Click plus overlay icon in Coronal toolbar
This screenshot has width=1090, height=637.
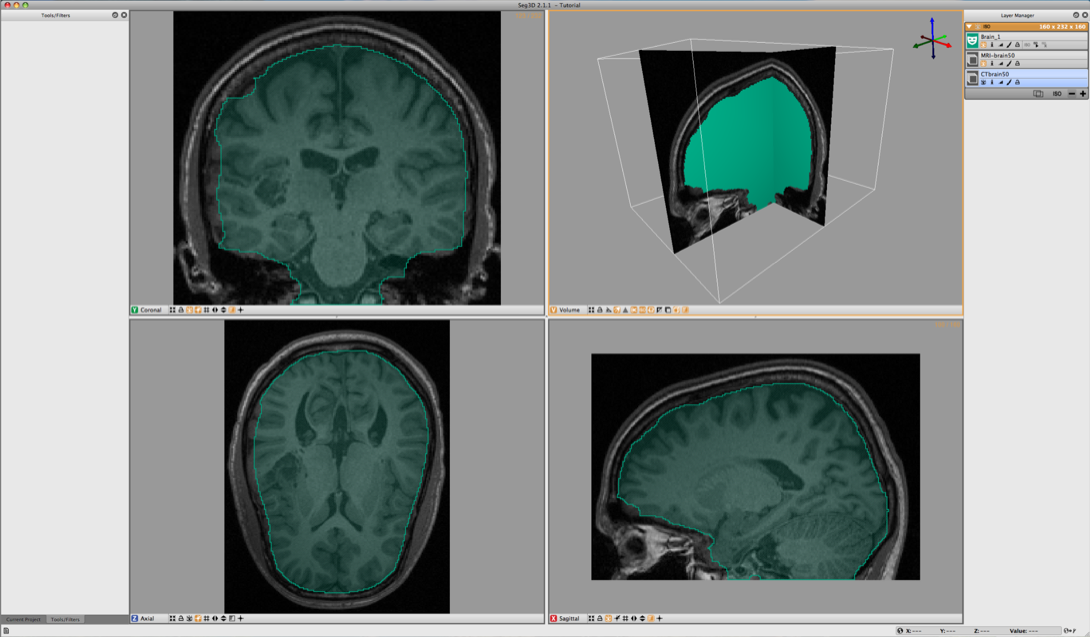pyautogui.click(x=241, y=309)
